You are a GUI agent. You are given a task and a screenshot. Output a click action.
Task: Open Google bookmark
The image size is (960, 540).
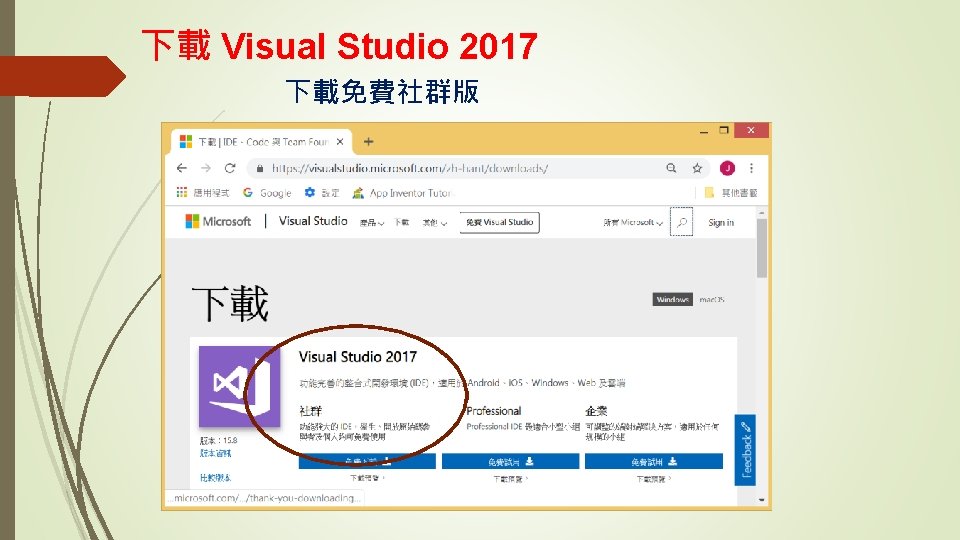[267, 192]
